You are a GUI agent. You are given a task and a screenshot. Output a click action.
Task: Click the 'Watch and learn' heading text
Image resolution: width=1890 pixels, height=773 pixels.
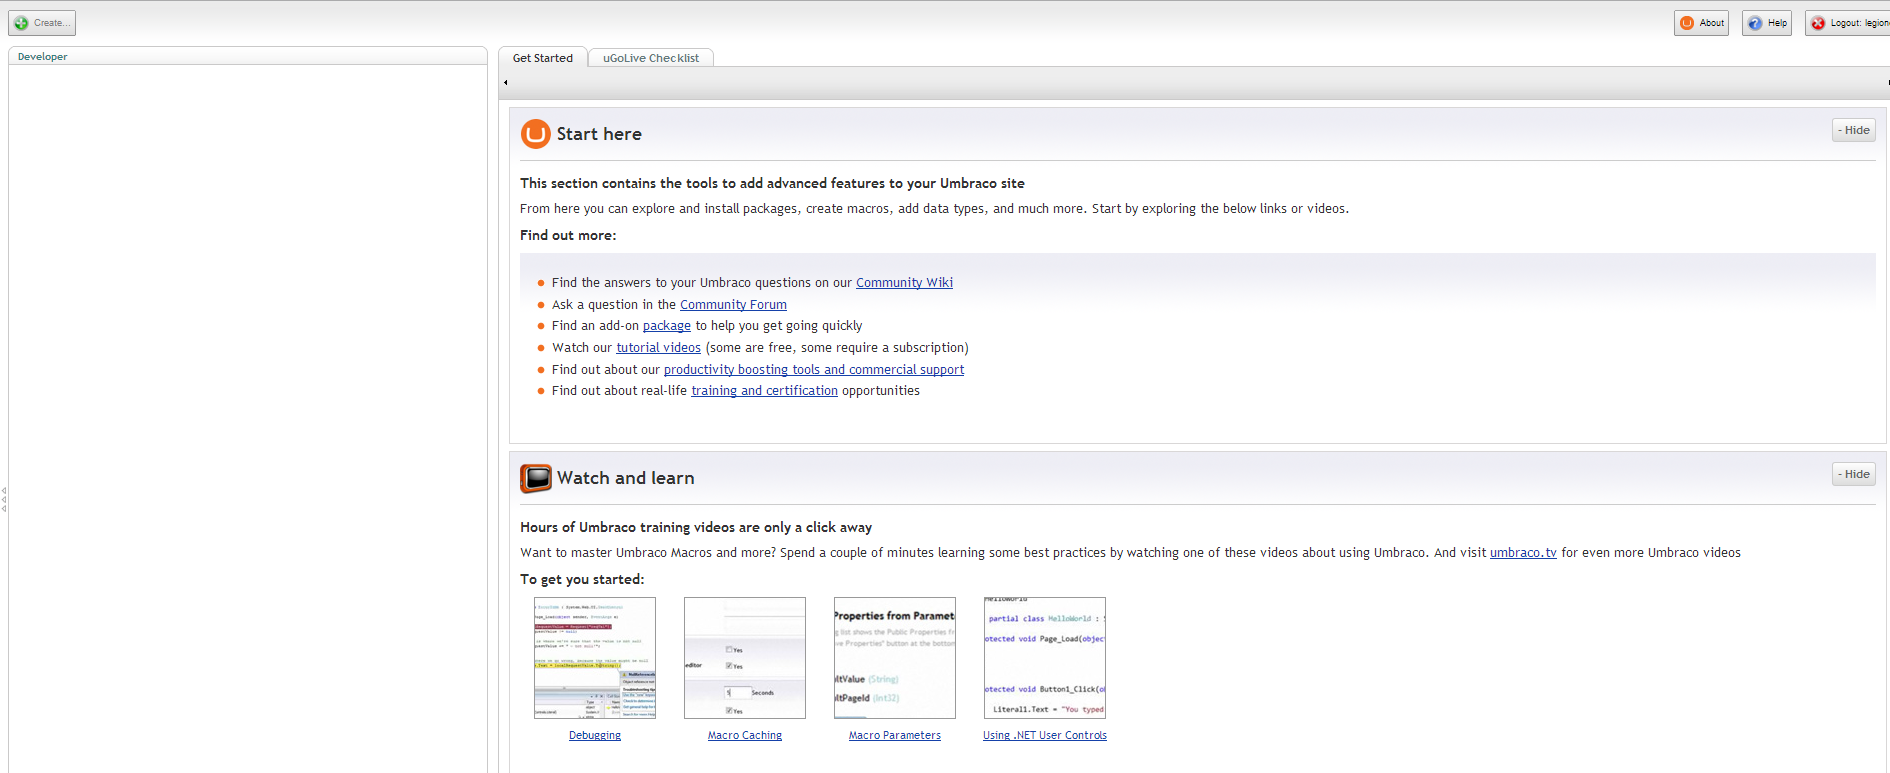tap(625, 478)
